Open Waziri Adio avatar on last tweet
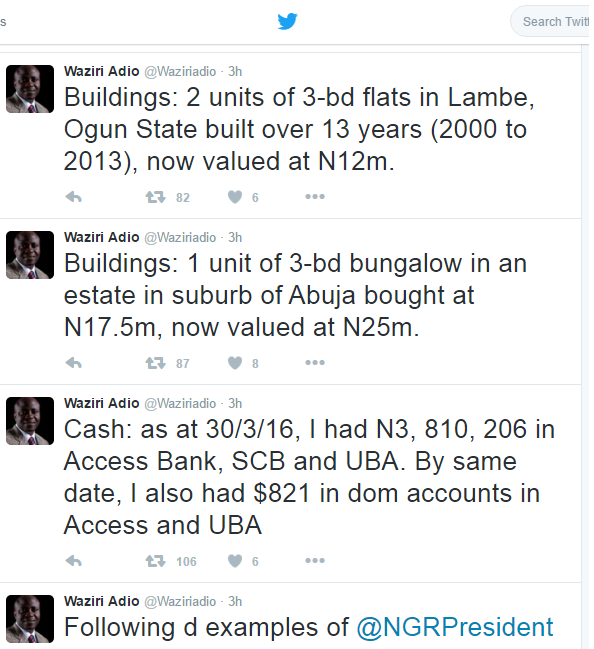 pyautogui.click(x=30, y=619)
